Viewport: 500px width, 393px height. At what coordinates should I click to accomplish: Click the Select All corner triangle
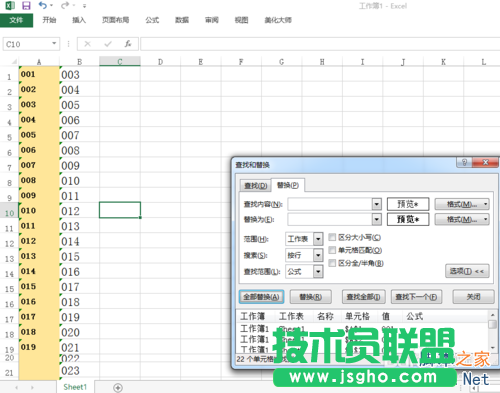pyautogui.click(x=14, y=62)
